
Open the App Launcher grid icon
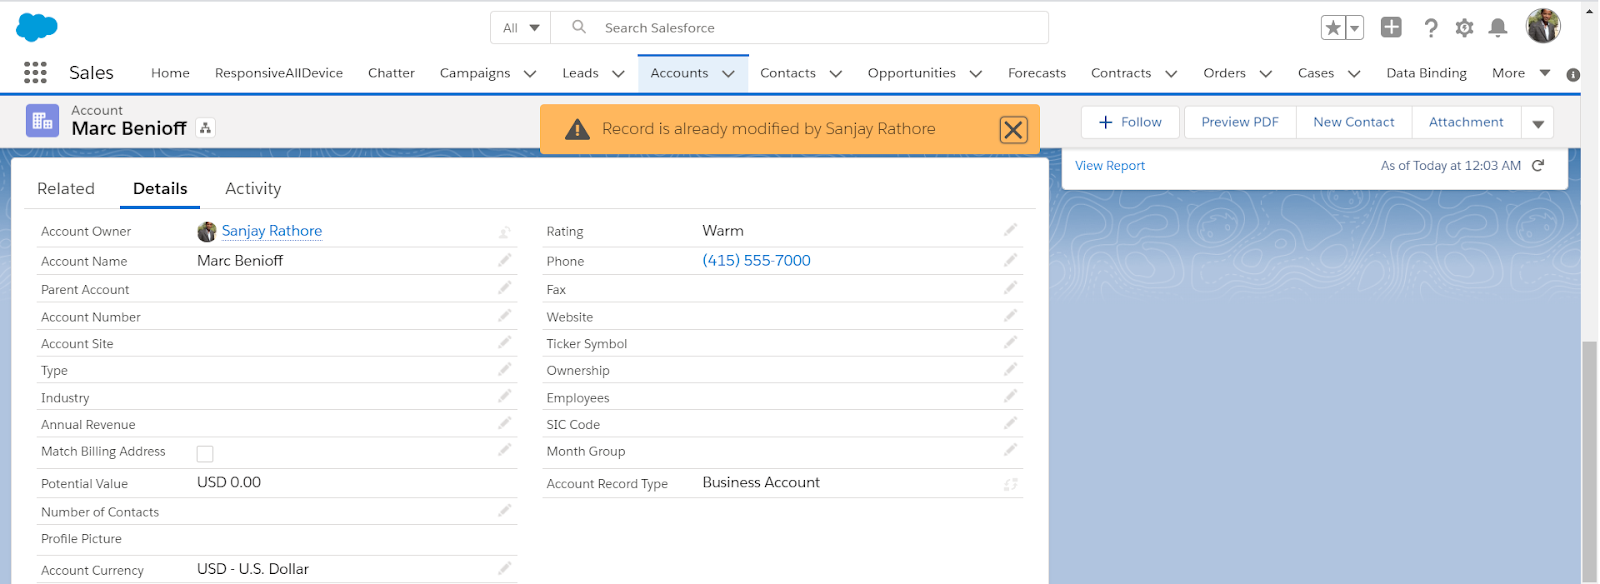35,72
